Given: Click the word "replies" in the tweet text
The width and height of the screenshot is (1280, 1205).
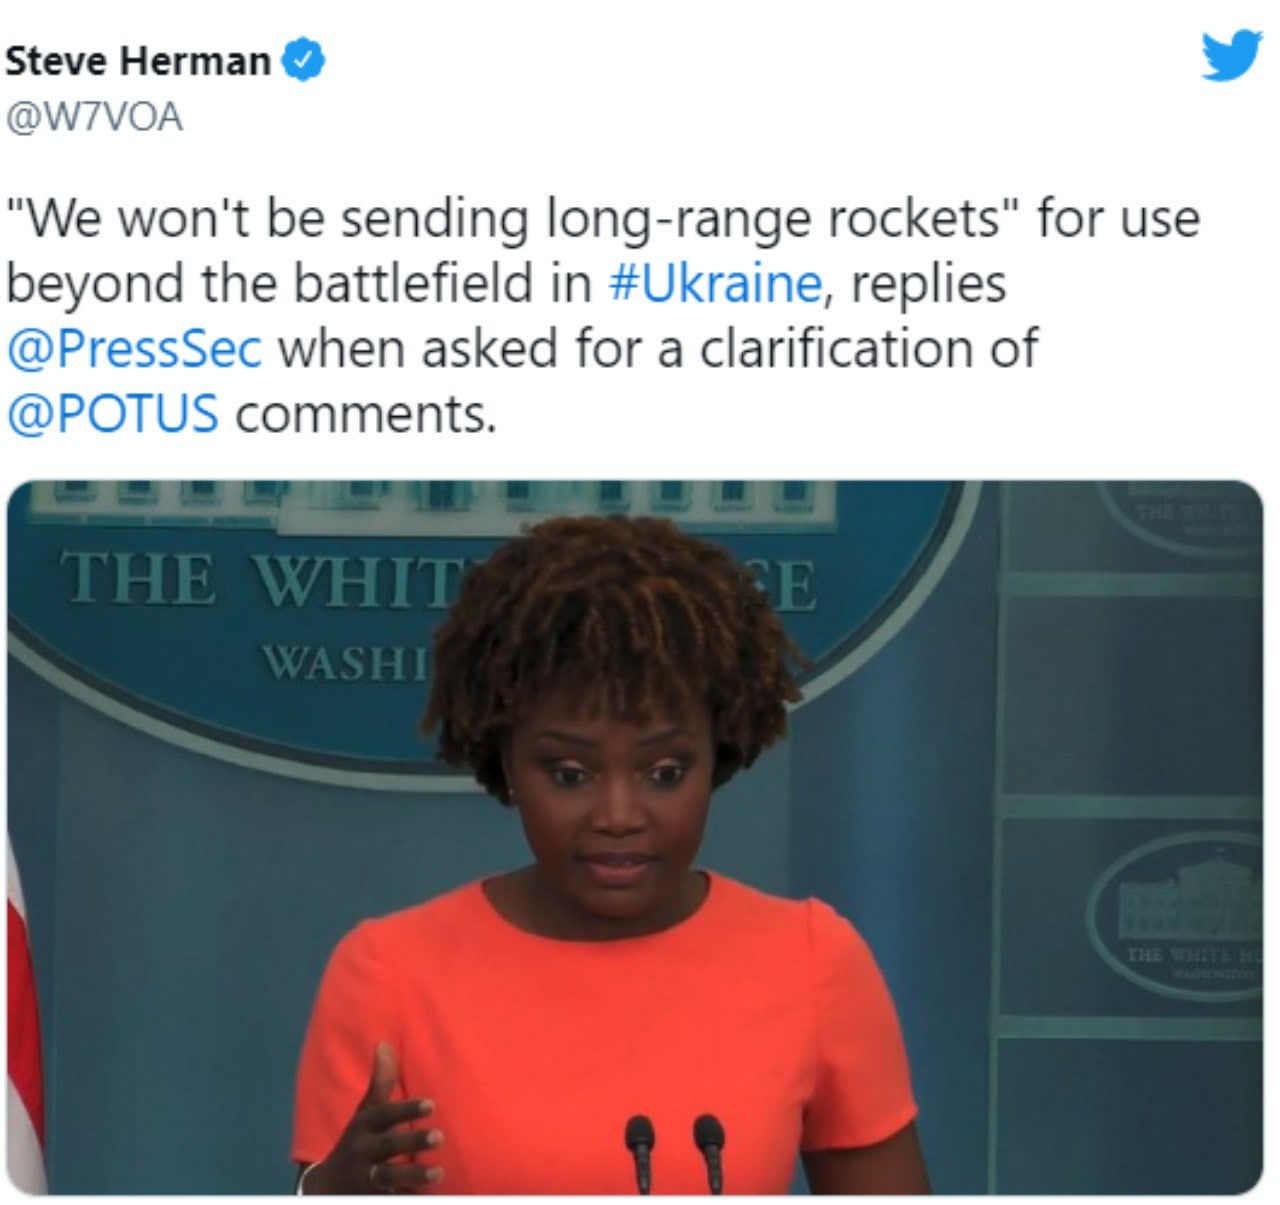Looking at the screenshot, I should [927, 283].
